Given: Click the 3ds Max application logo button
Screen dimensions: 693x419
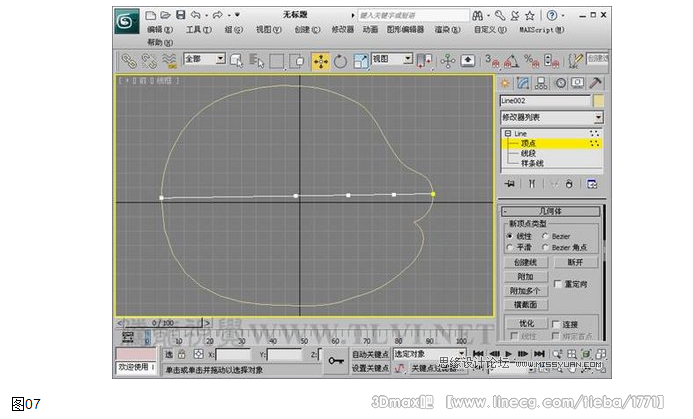Looking at the screenshot, I should coord(126,21).
